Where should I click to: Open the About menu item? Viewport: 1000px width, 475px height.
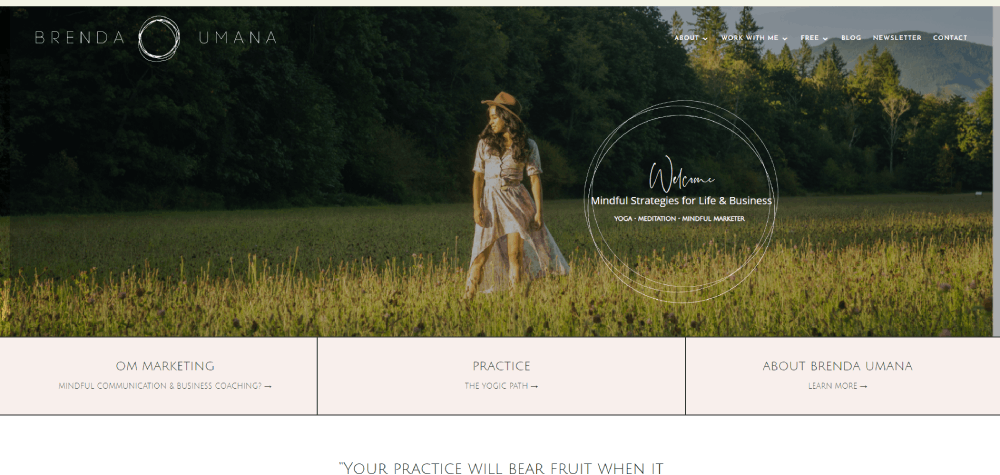pyautogui.click(x=687, y=38)
